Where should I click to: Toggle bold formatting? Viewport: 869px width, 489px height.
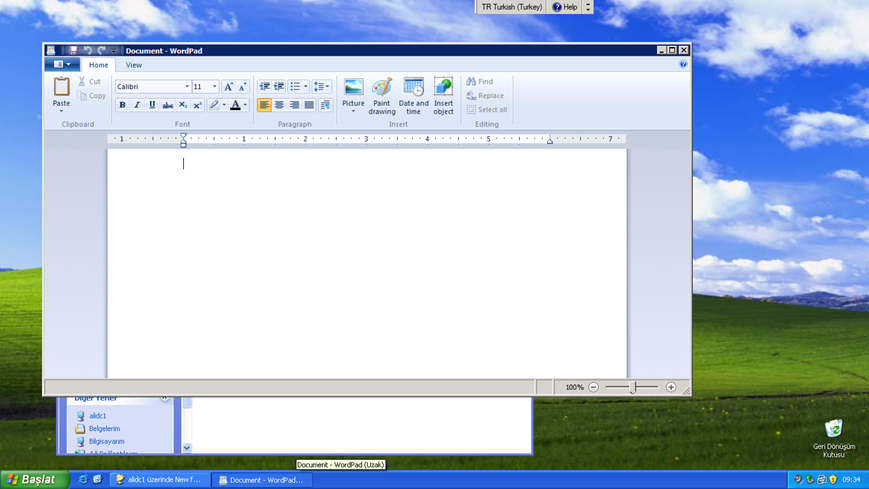tap(122, 105)
